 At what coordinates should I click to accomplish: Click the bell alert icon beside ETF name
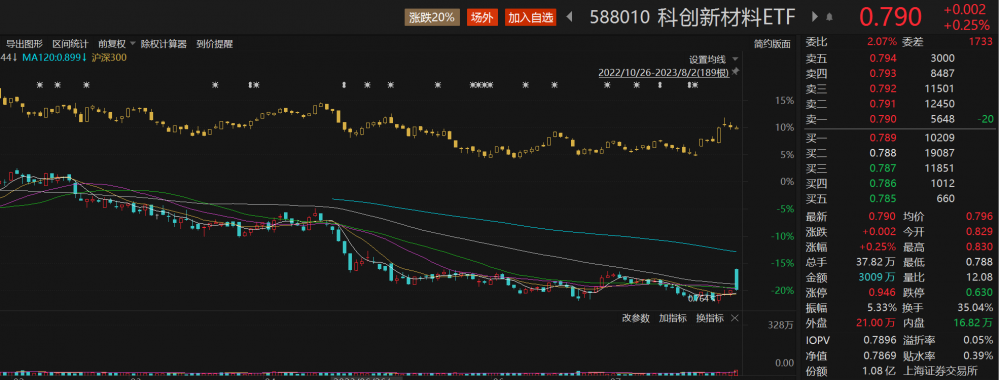[830, 18]
